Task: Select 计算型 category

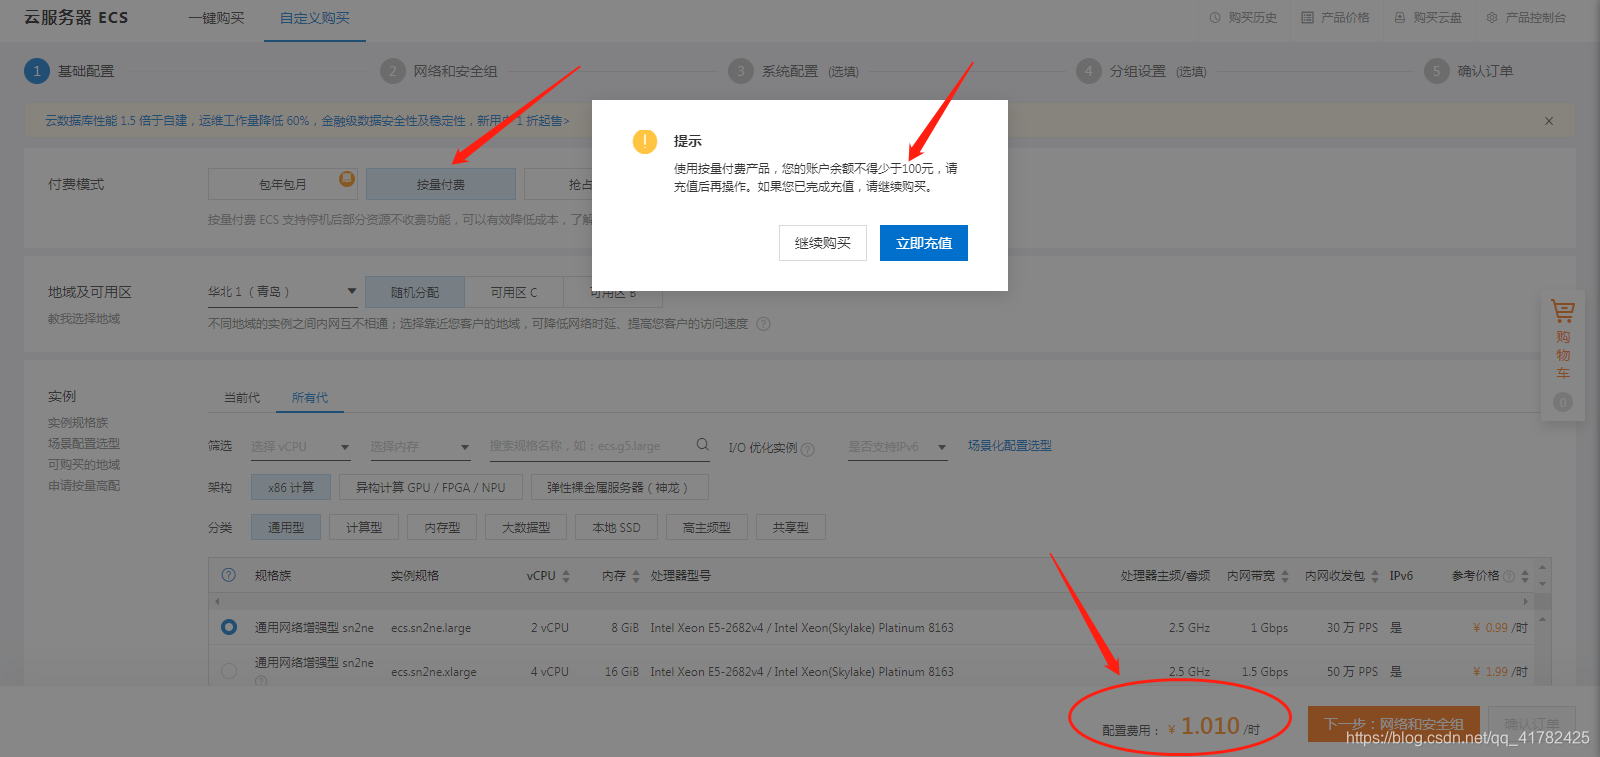Action: click(364, 528)
